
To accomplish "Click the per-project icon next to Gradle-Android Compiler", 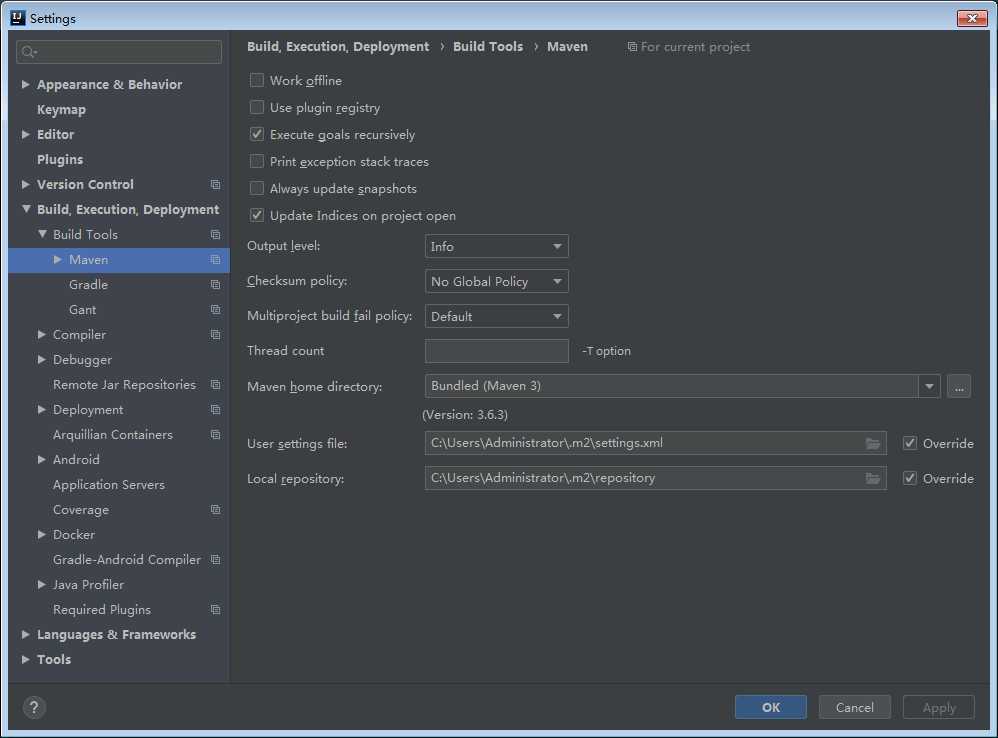I will (216, 560).
